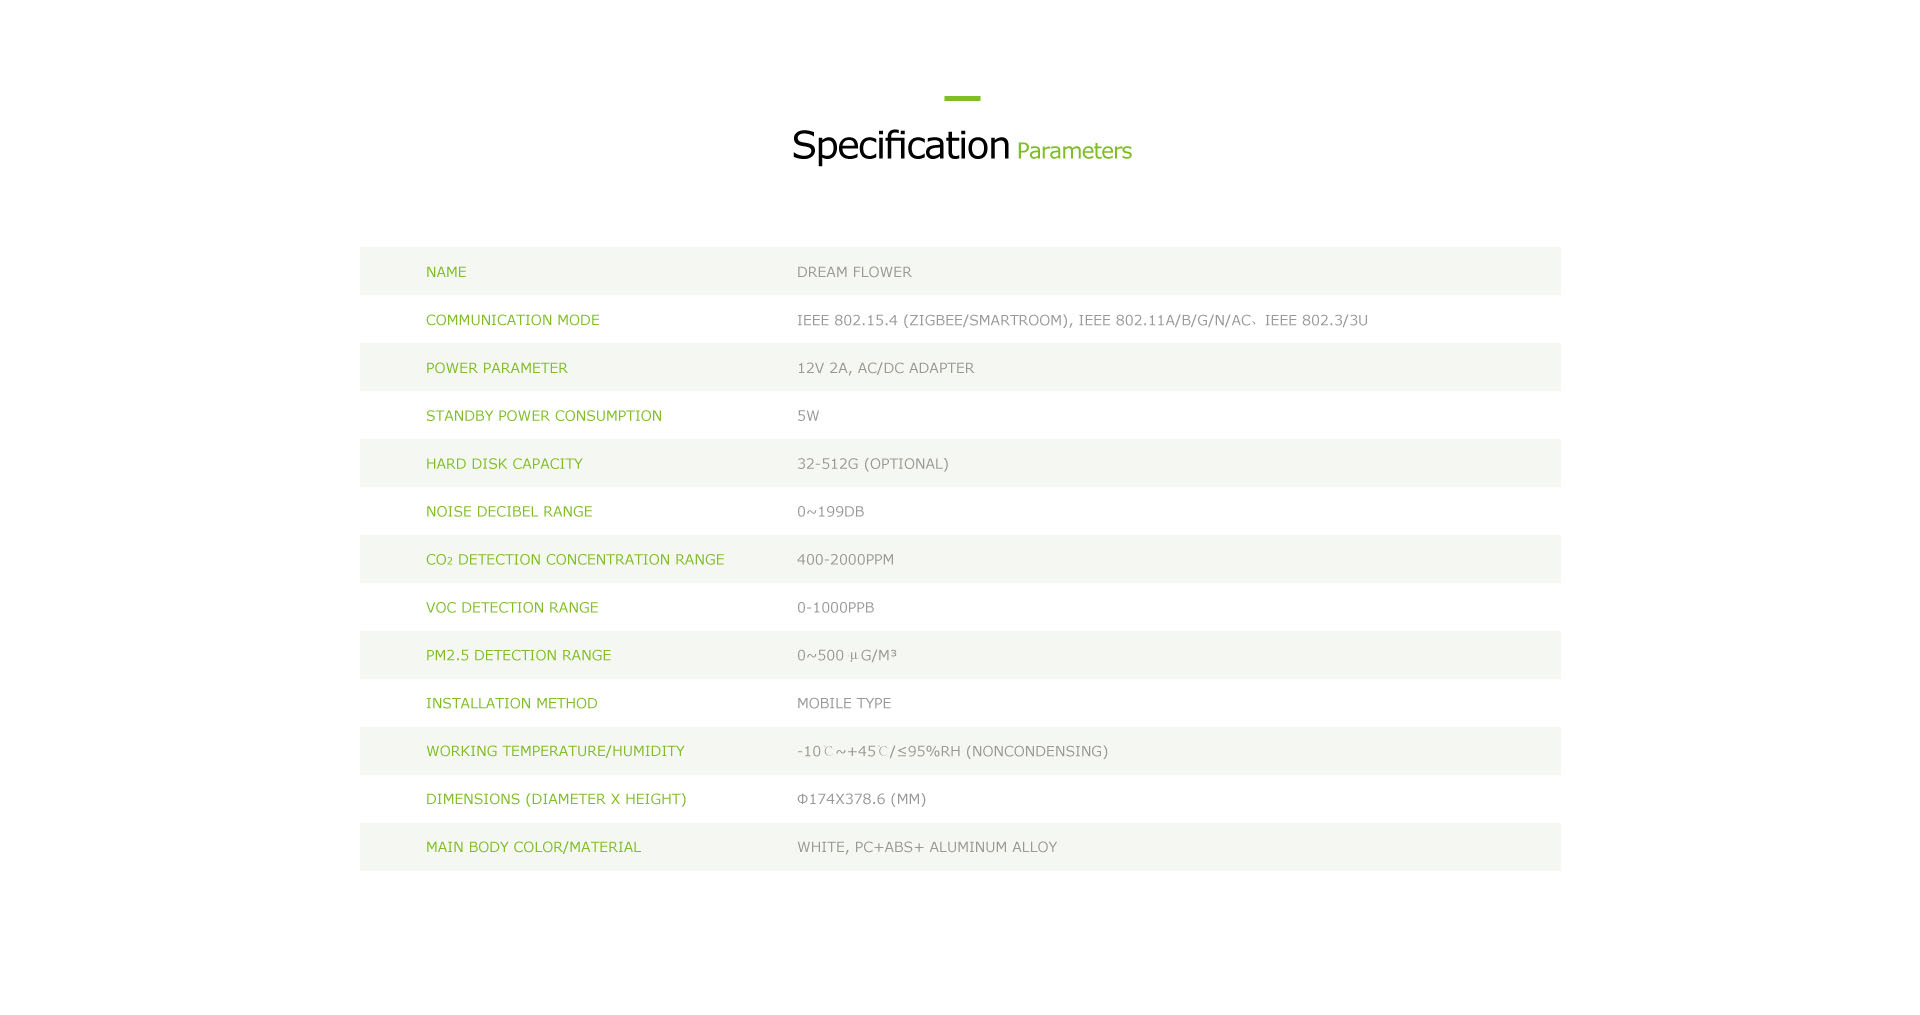Select the COMMUNICATION MODE label

coord(513,320)
